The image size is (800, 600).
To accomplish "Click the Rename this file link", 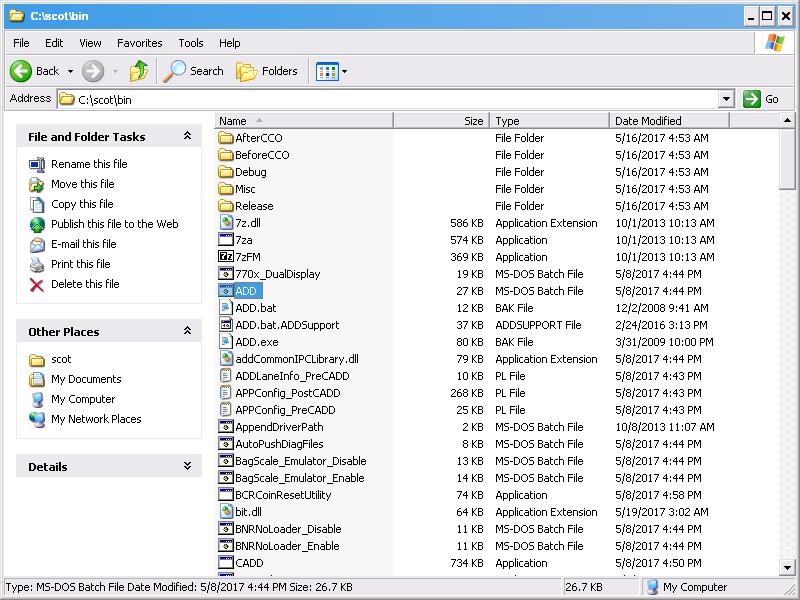I will [x=89, y=164].
